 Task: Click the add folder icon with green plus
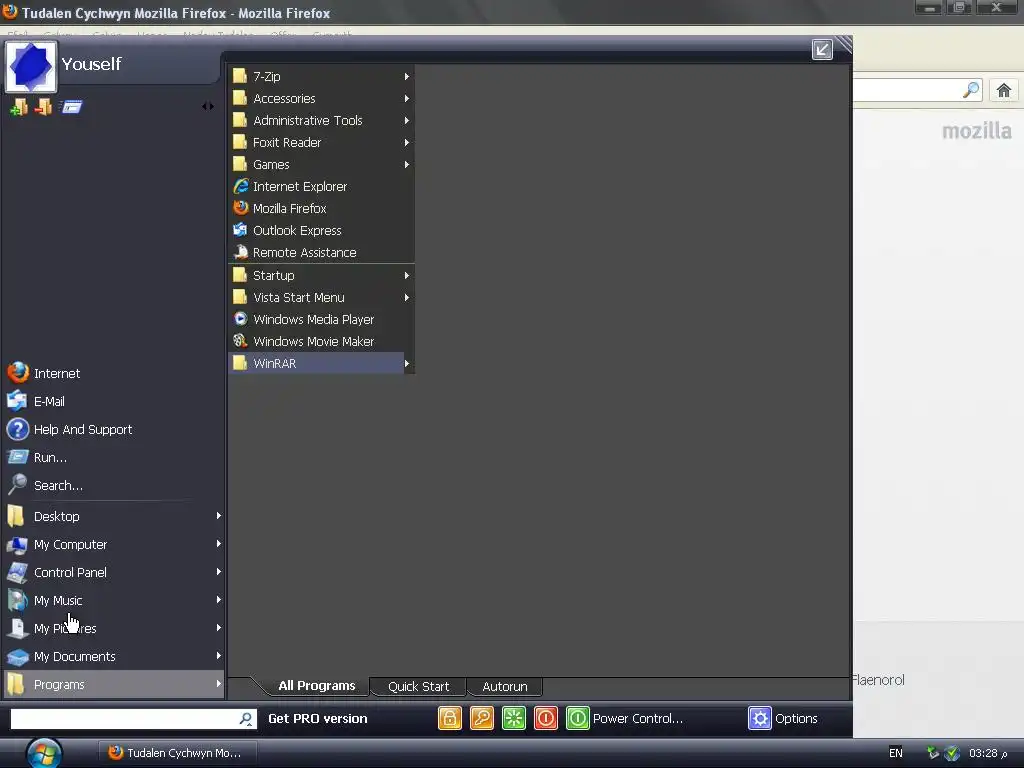click(19, 106)
